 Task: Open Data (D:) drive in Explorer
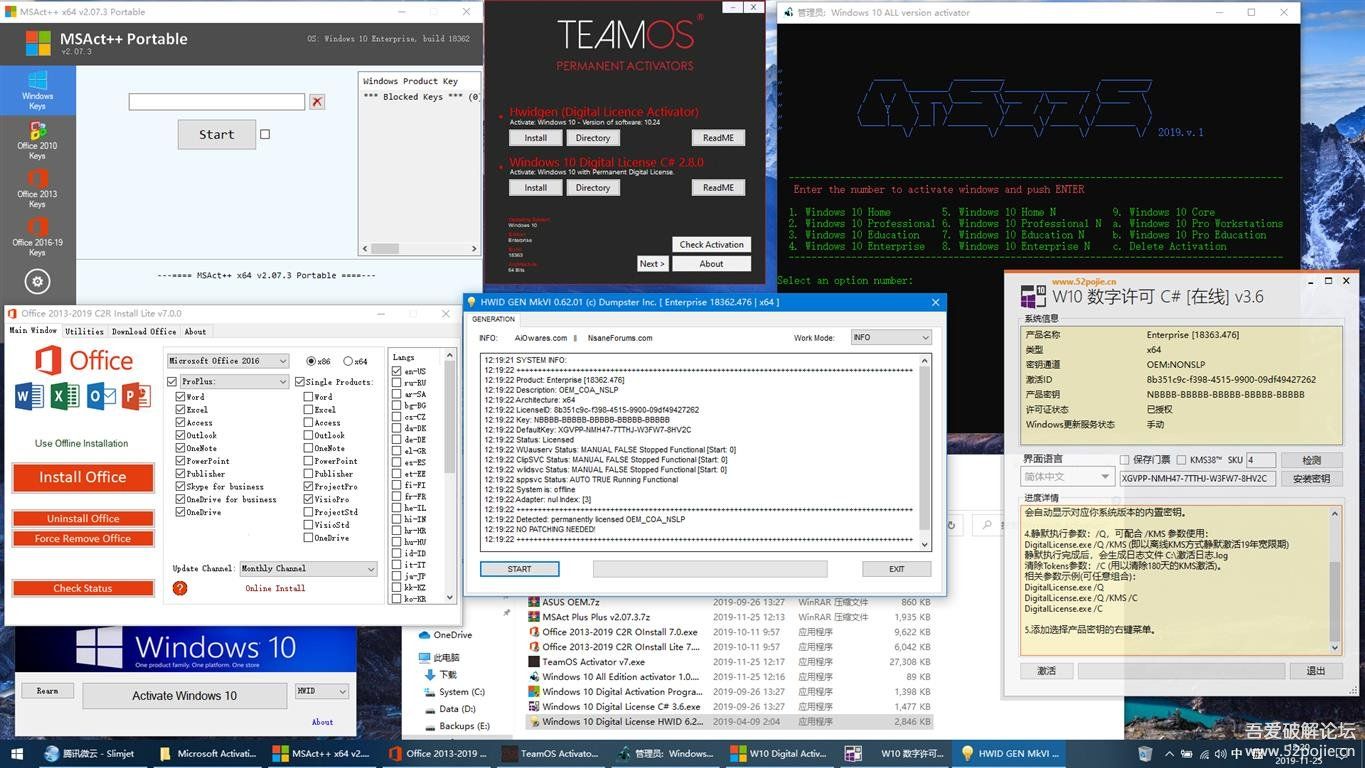click(455, 709)
